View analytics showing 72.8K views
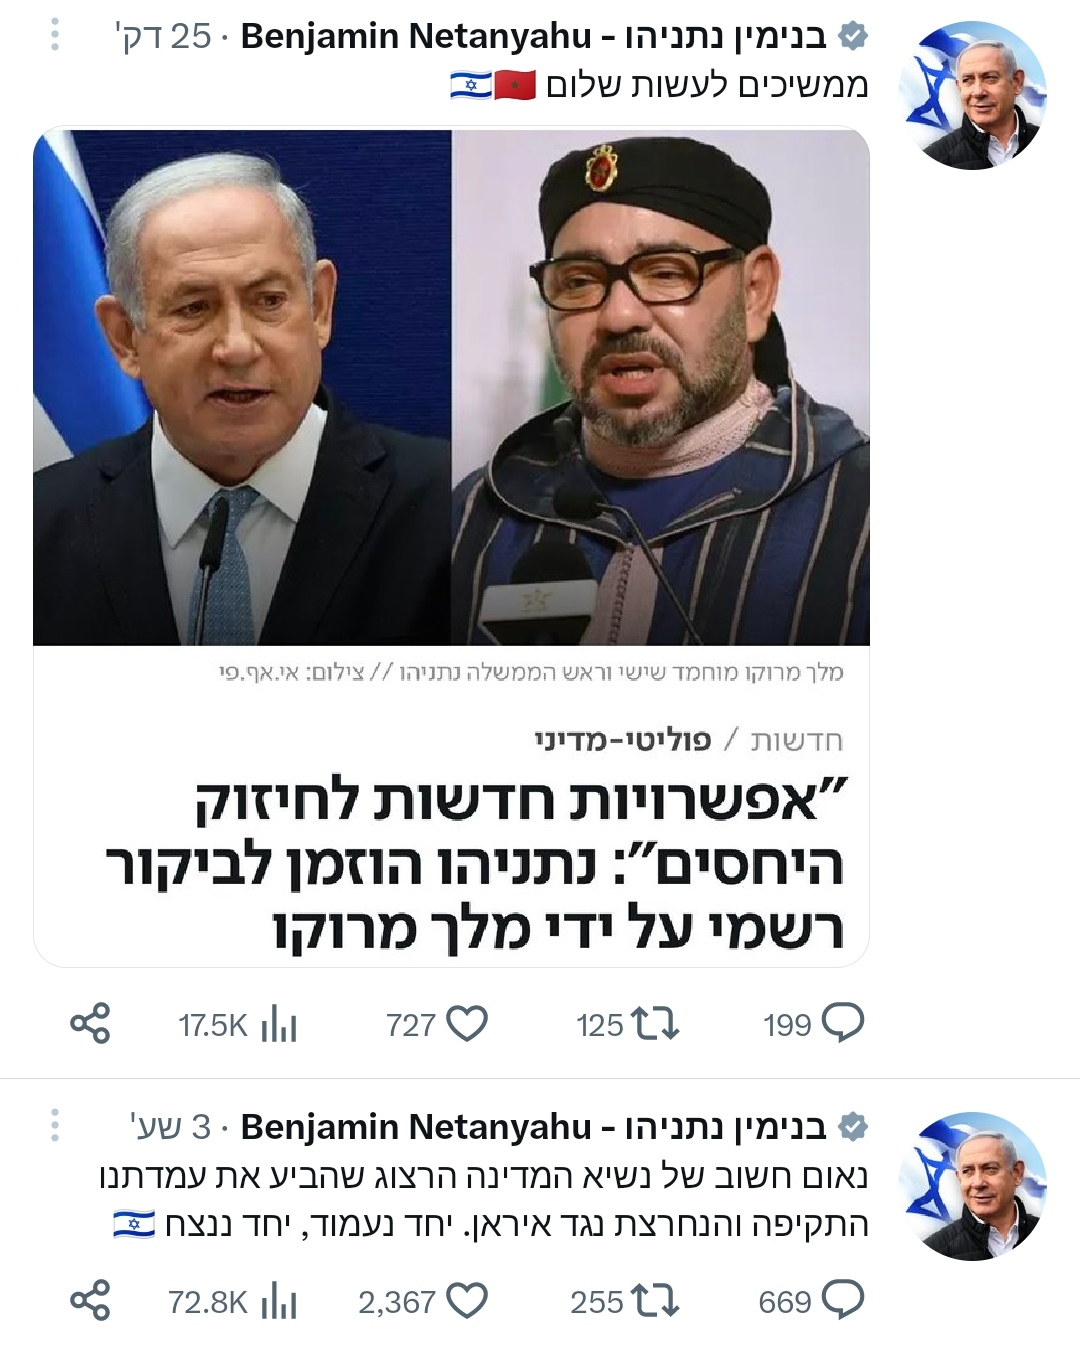The height and width of the screenshot is (1350, 1080). 278,1302
